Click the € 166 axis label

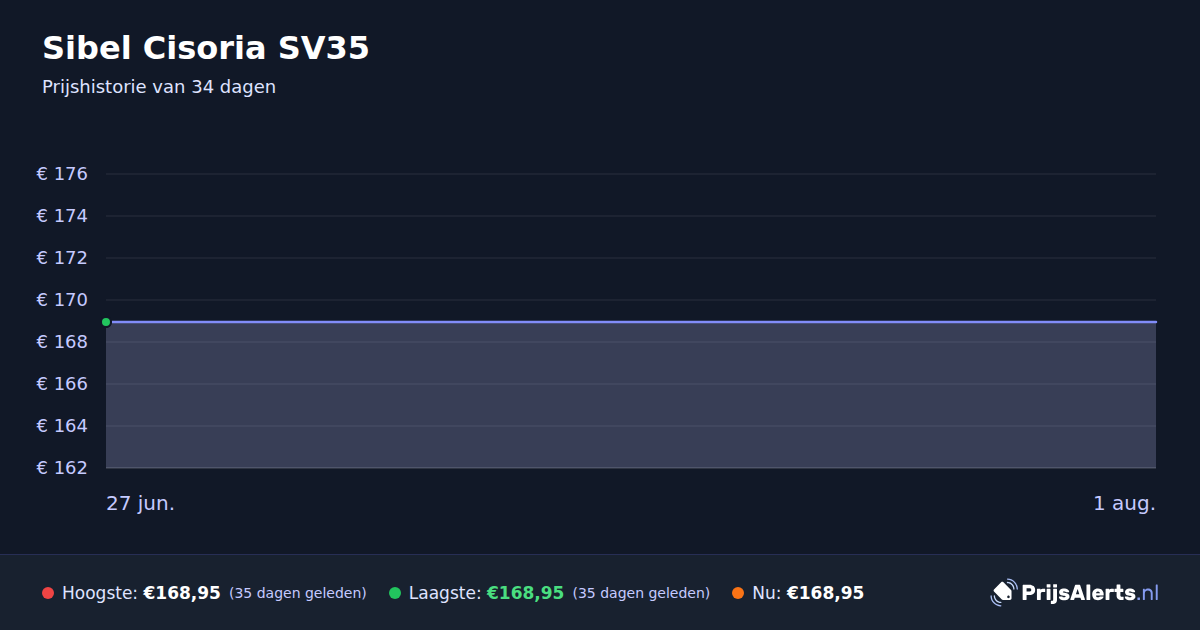tap(62, 384)
